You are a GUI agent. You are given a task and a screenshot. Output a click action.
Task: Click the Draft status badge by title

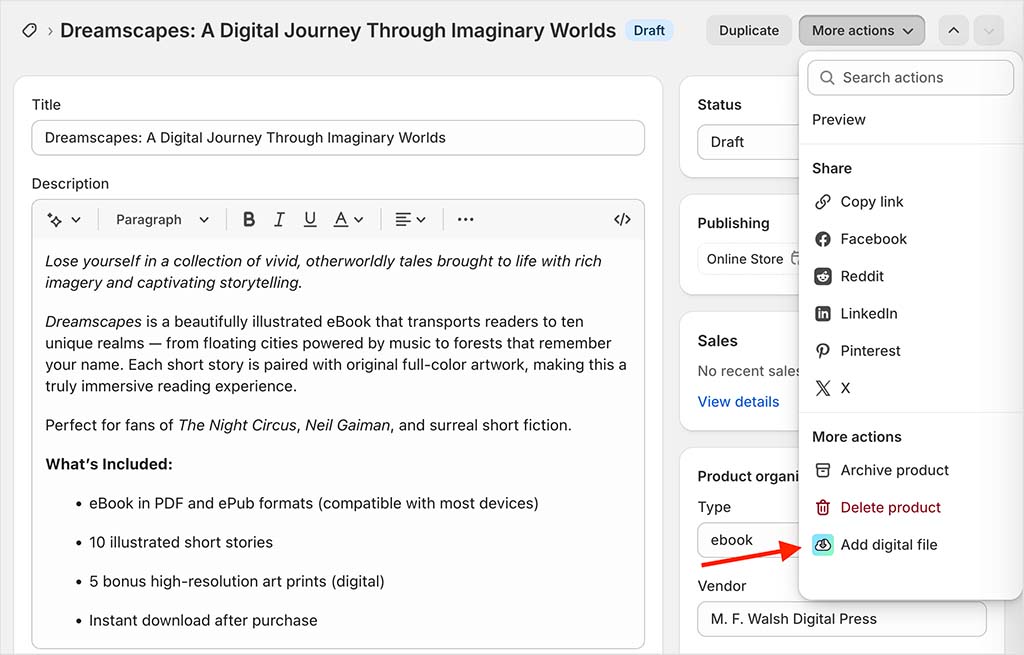click(x=649, y=31)
